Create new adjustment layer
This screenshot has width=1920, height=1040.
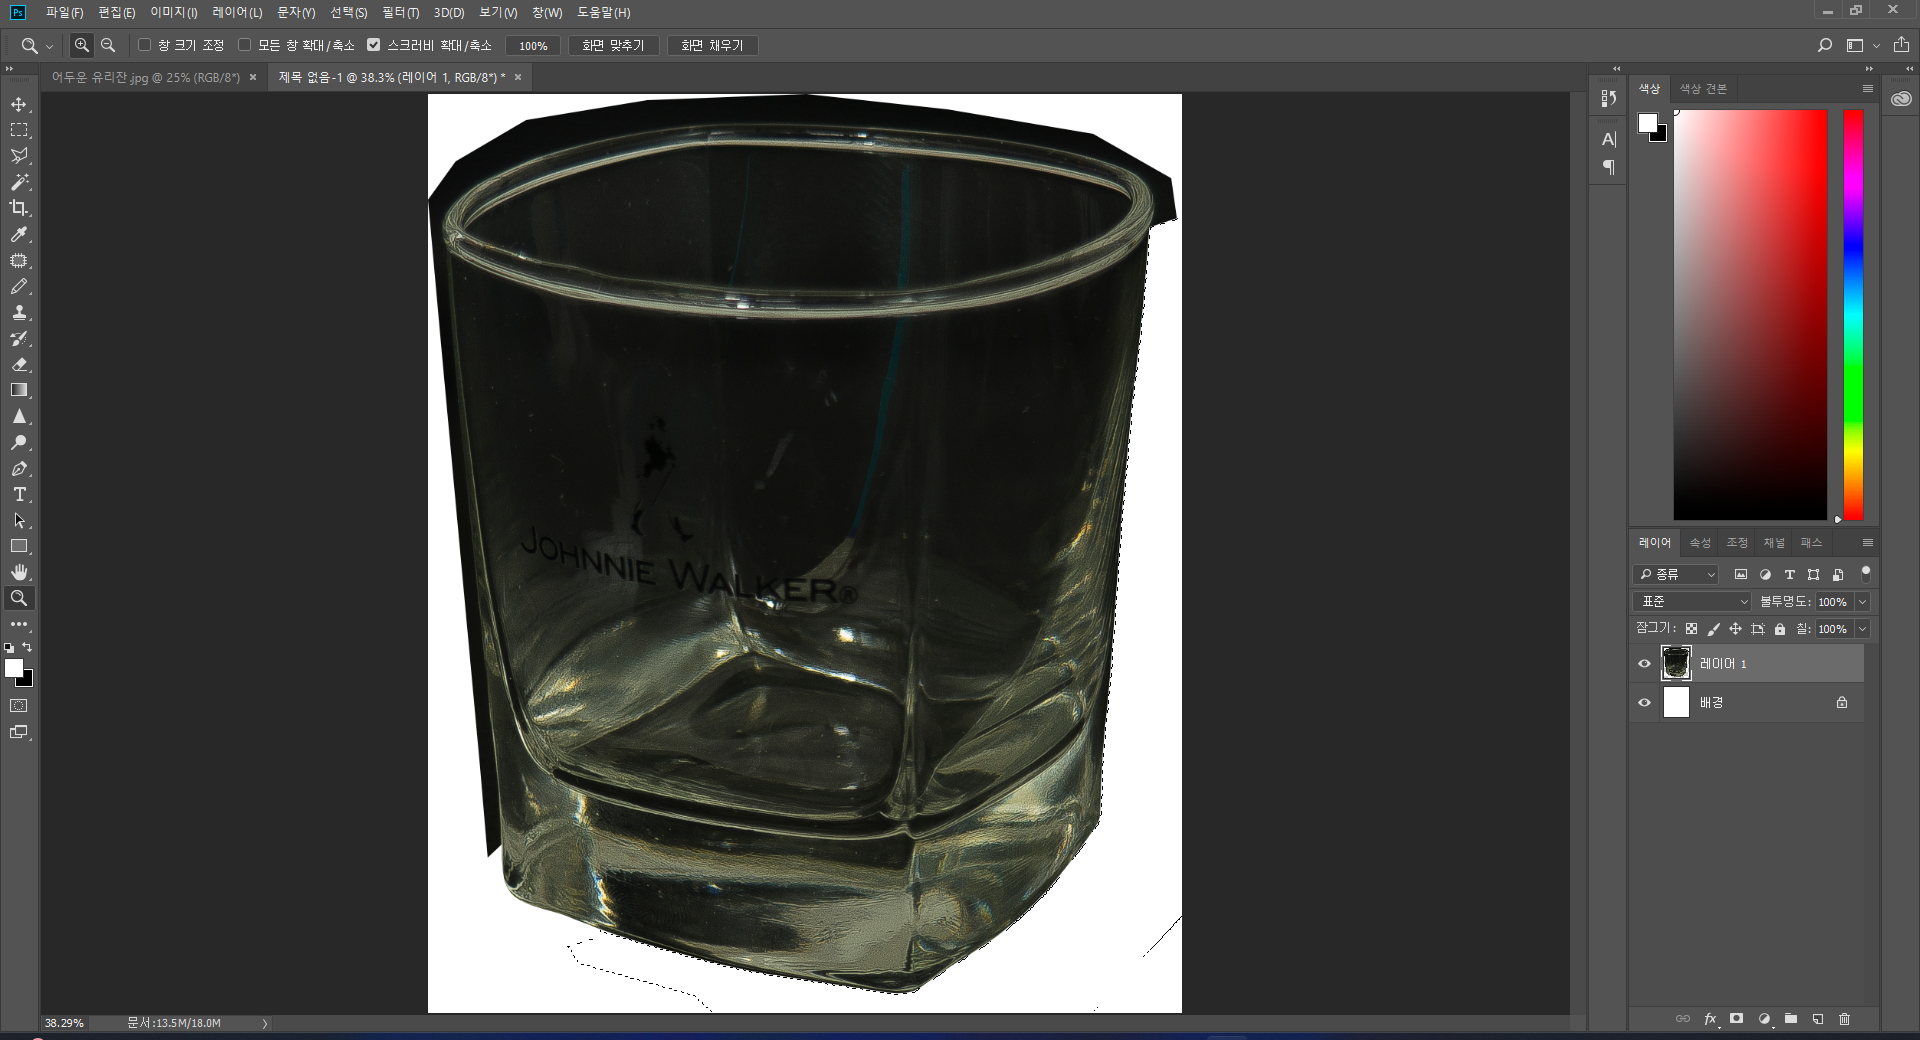coord(1764,1019)
